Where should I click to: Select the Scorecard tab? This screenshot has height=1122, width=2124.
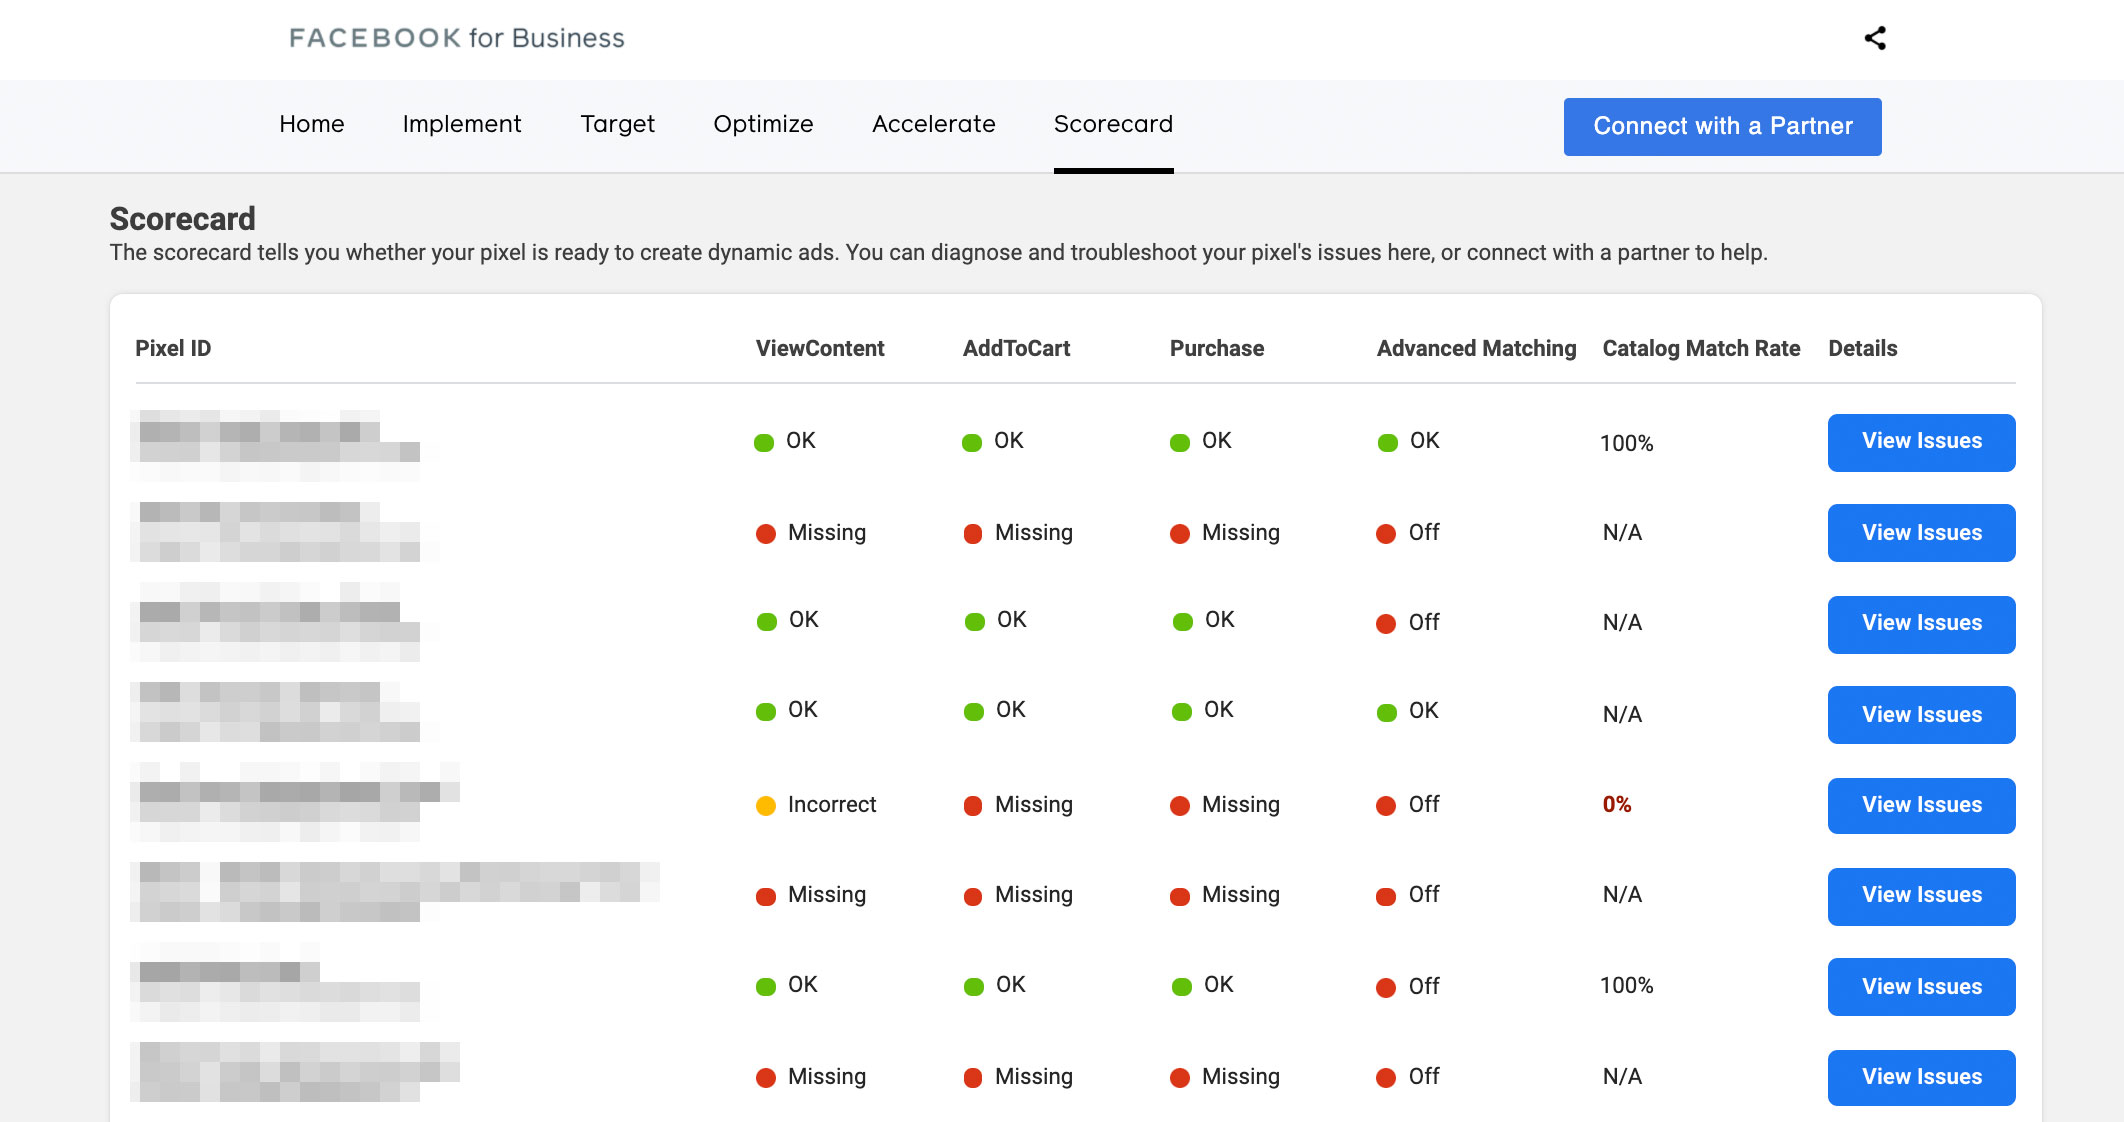click(x=1113, y=124)
